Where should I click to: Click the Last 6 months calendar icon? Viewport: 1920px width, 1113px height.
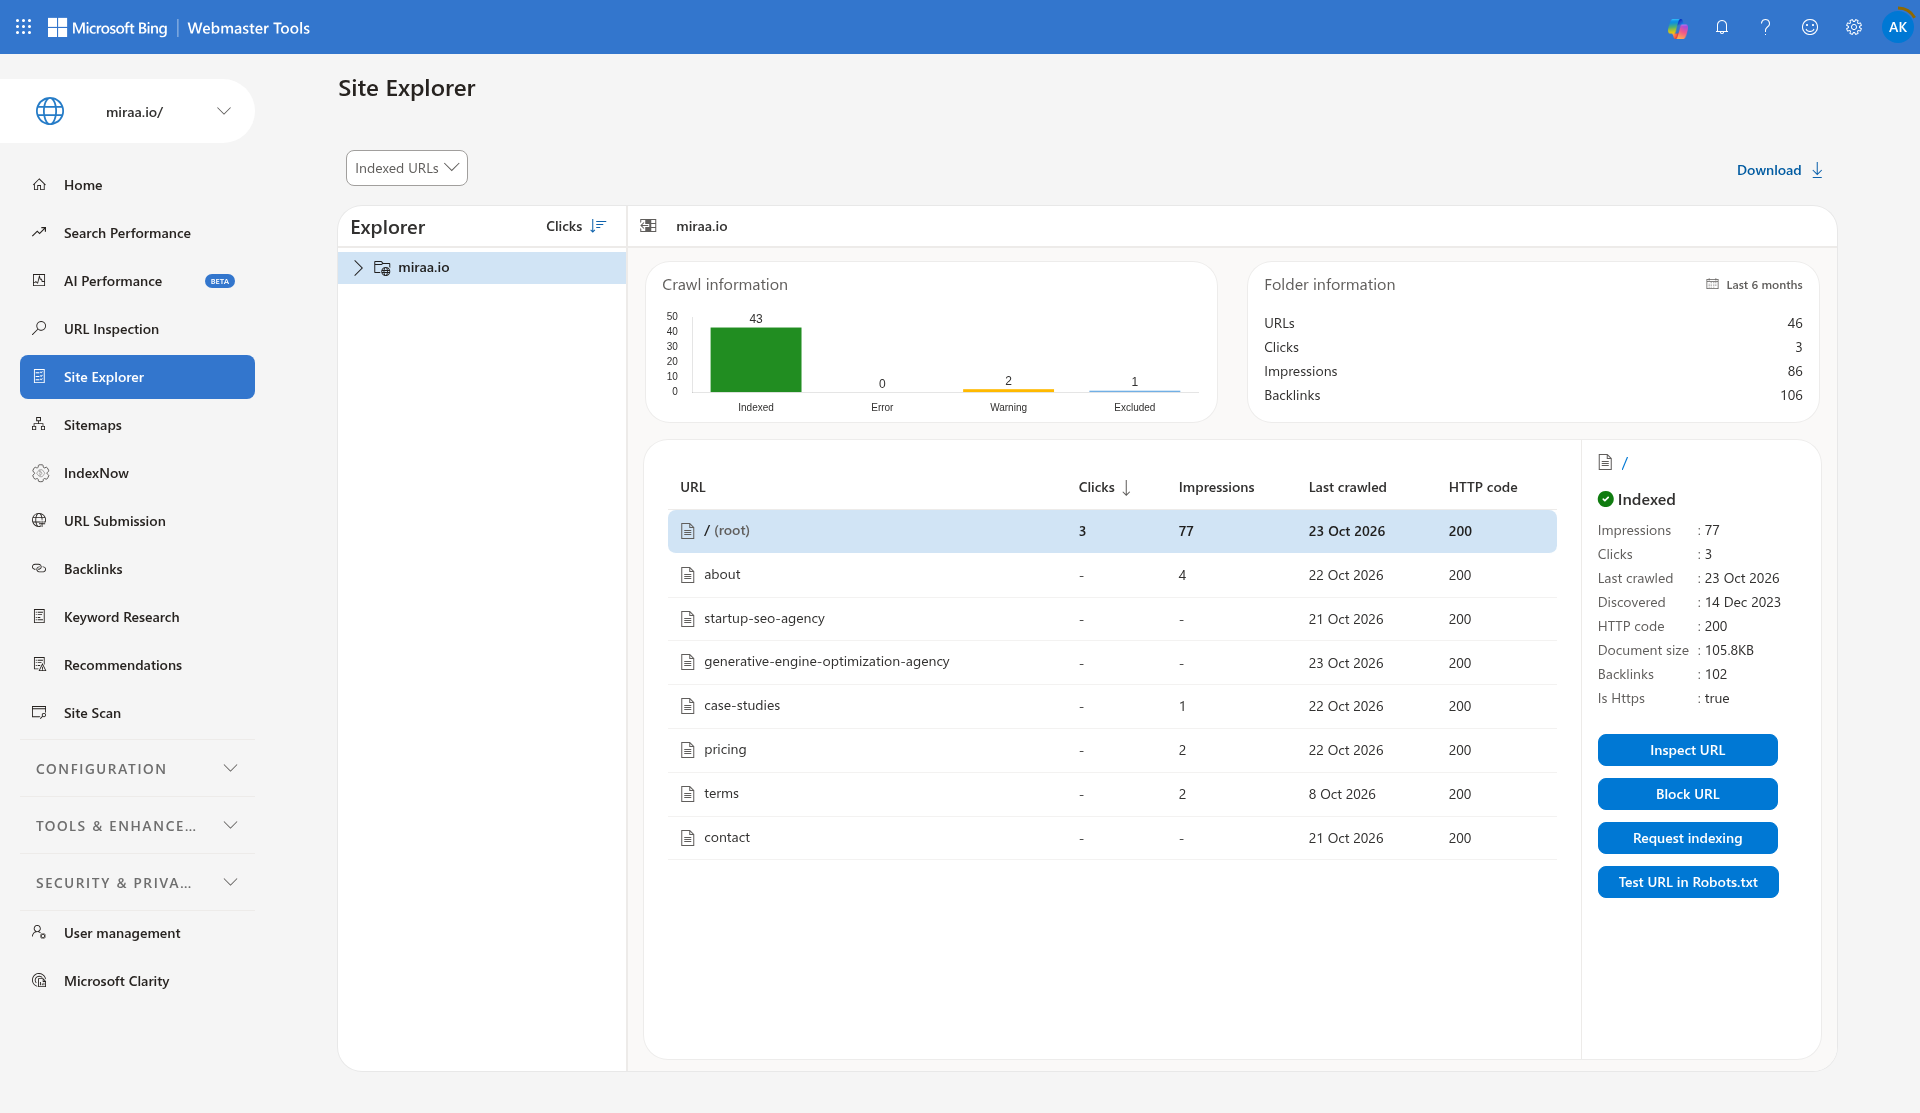coord(1712,284)
